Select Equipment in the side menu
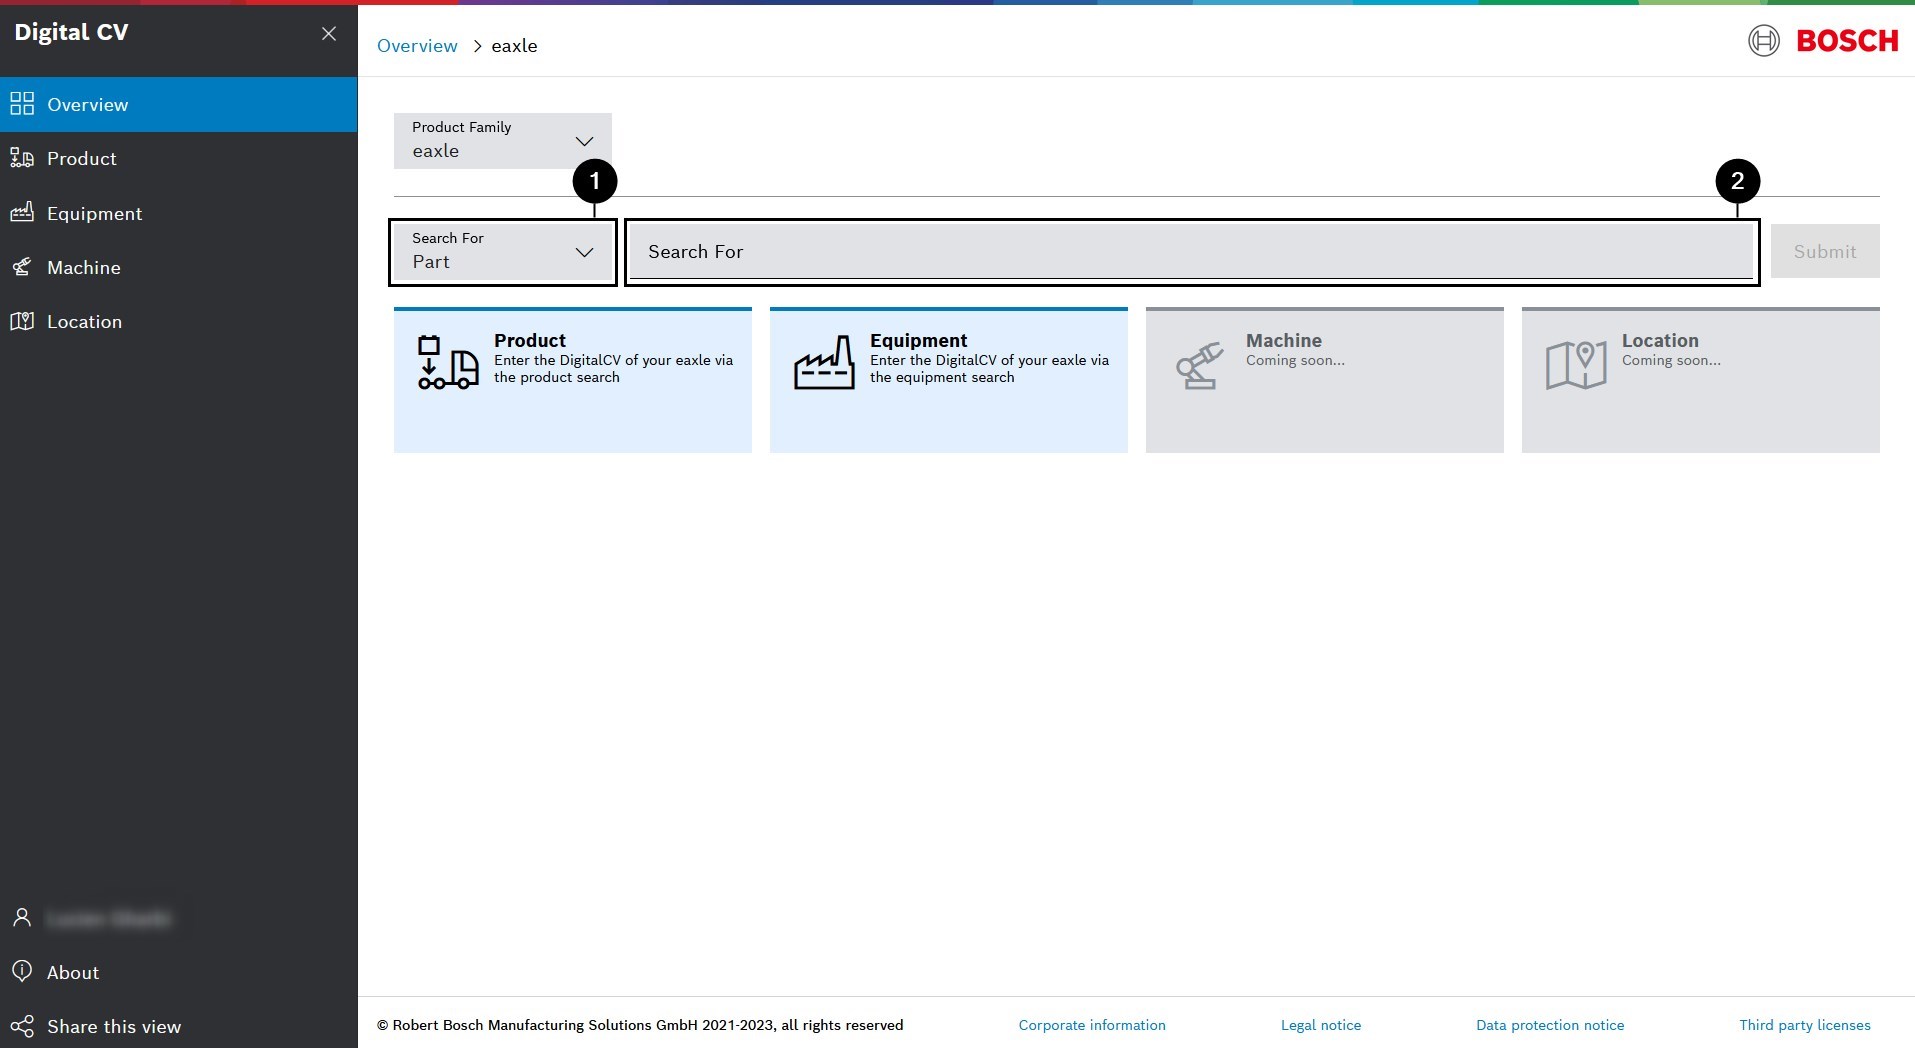 178,213
